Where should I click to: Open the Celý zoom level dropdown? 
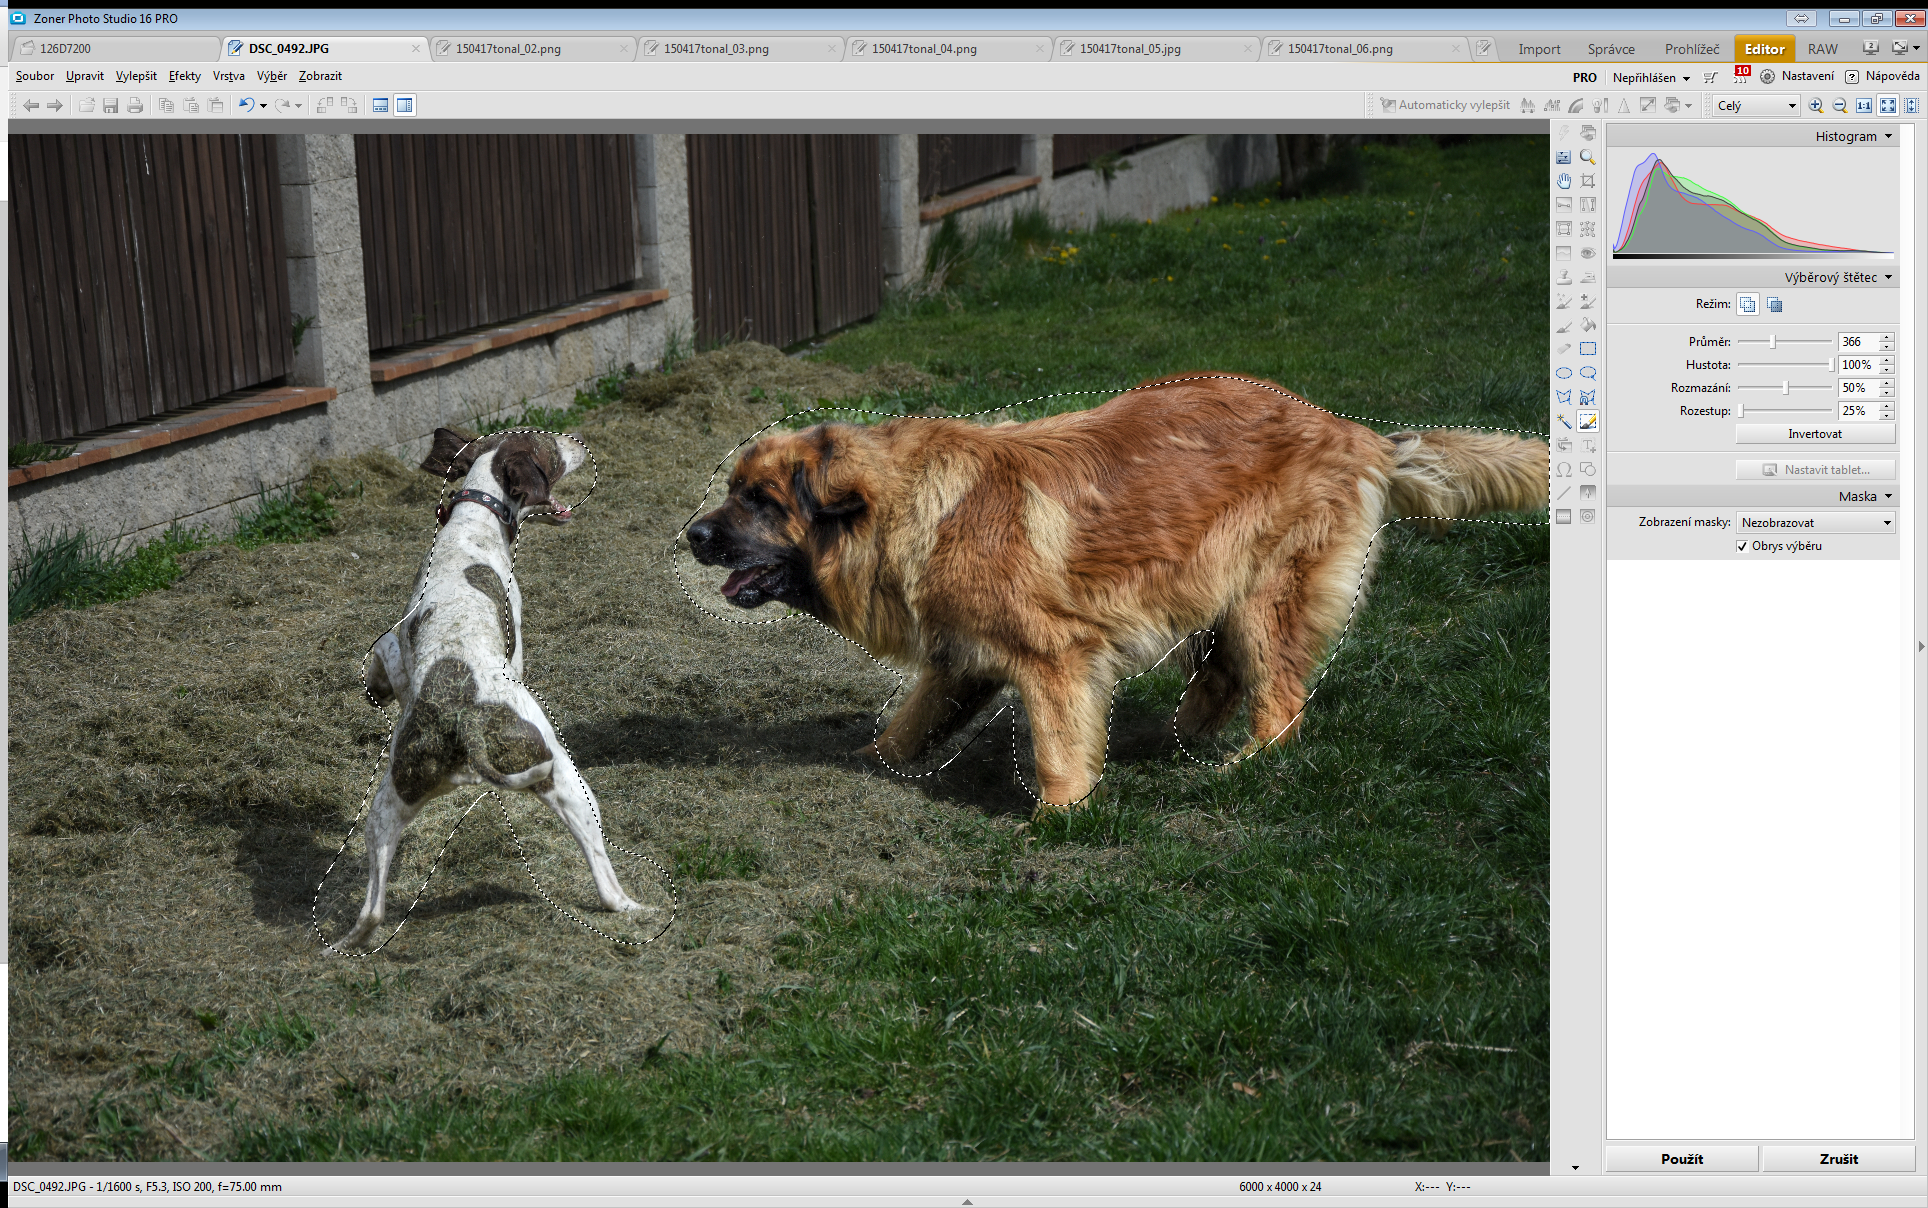coord(1756,105)
